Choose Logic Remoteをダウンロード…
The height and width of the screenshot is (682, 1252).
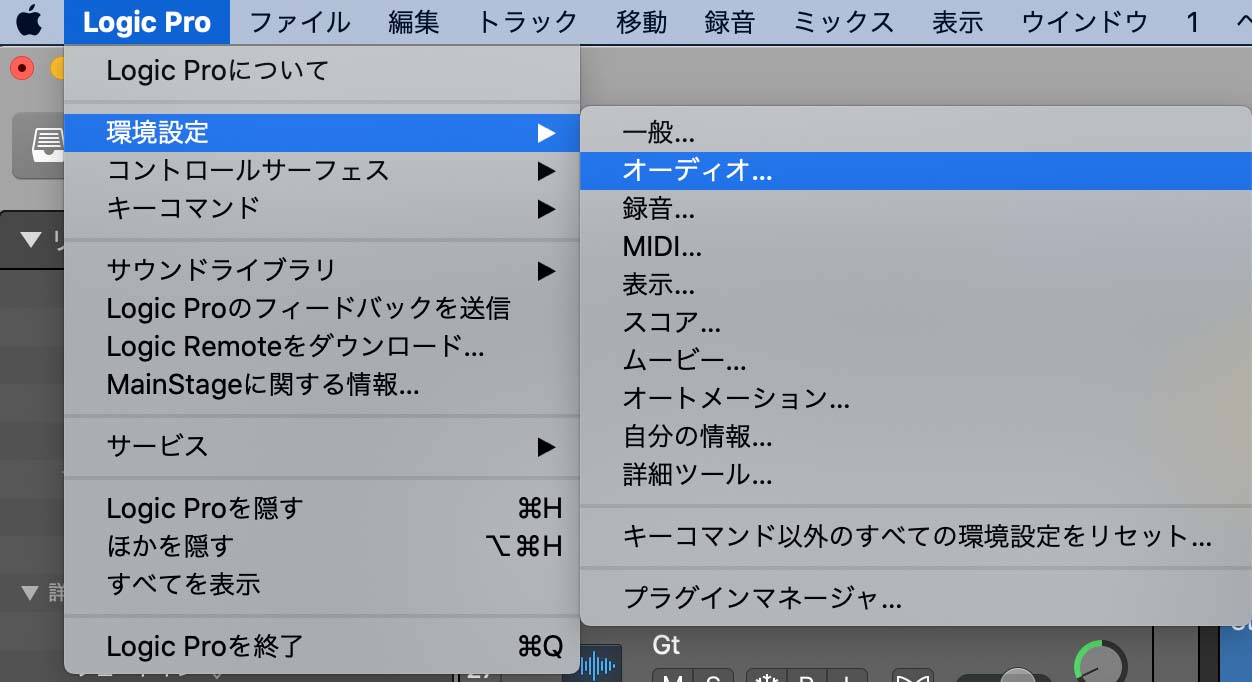coord(322,346)
